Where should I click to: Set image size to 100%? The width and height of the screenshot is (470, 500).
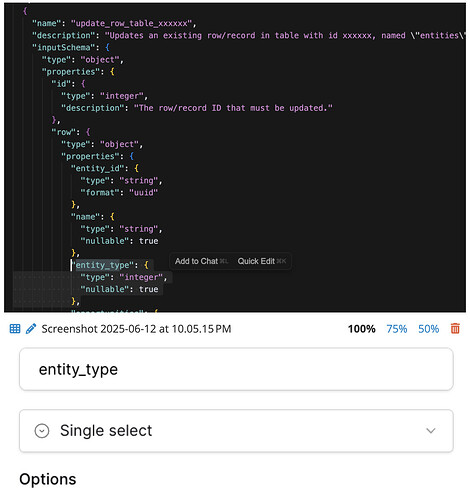(x=362, y=329)
